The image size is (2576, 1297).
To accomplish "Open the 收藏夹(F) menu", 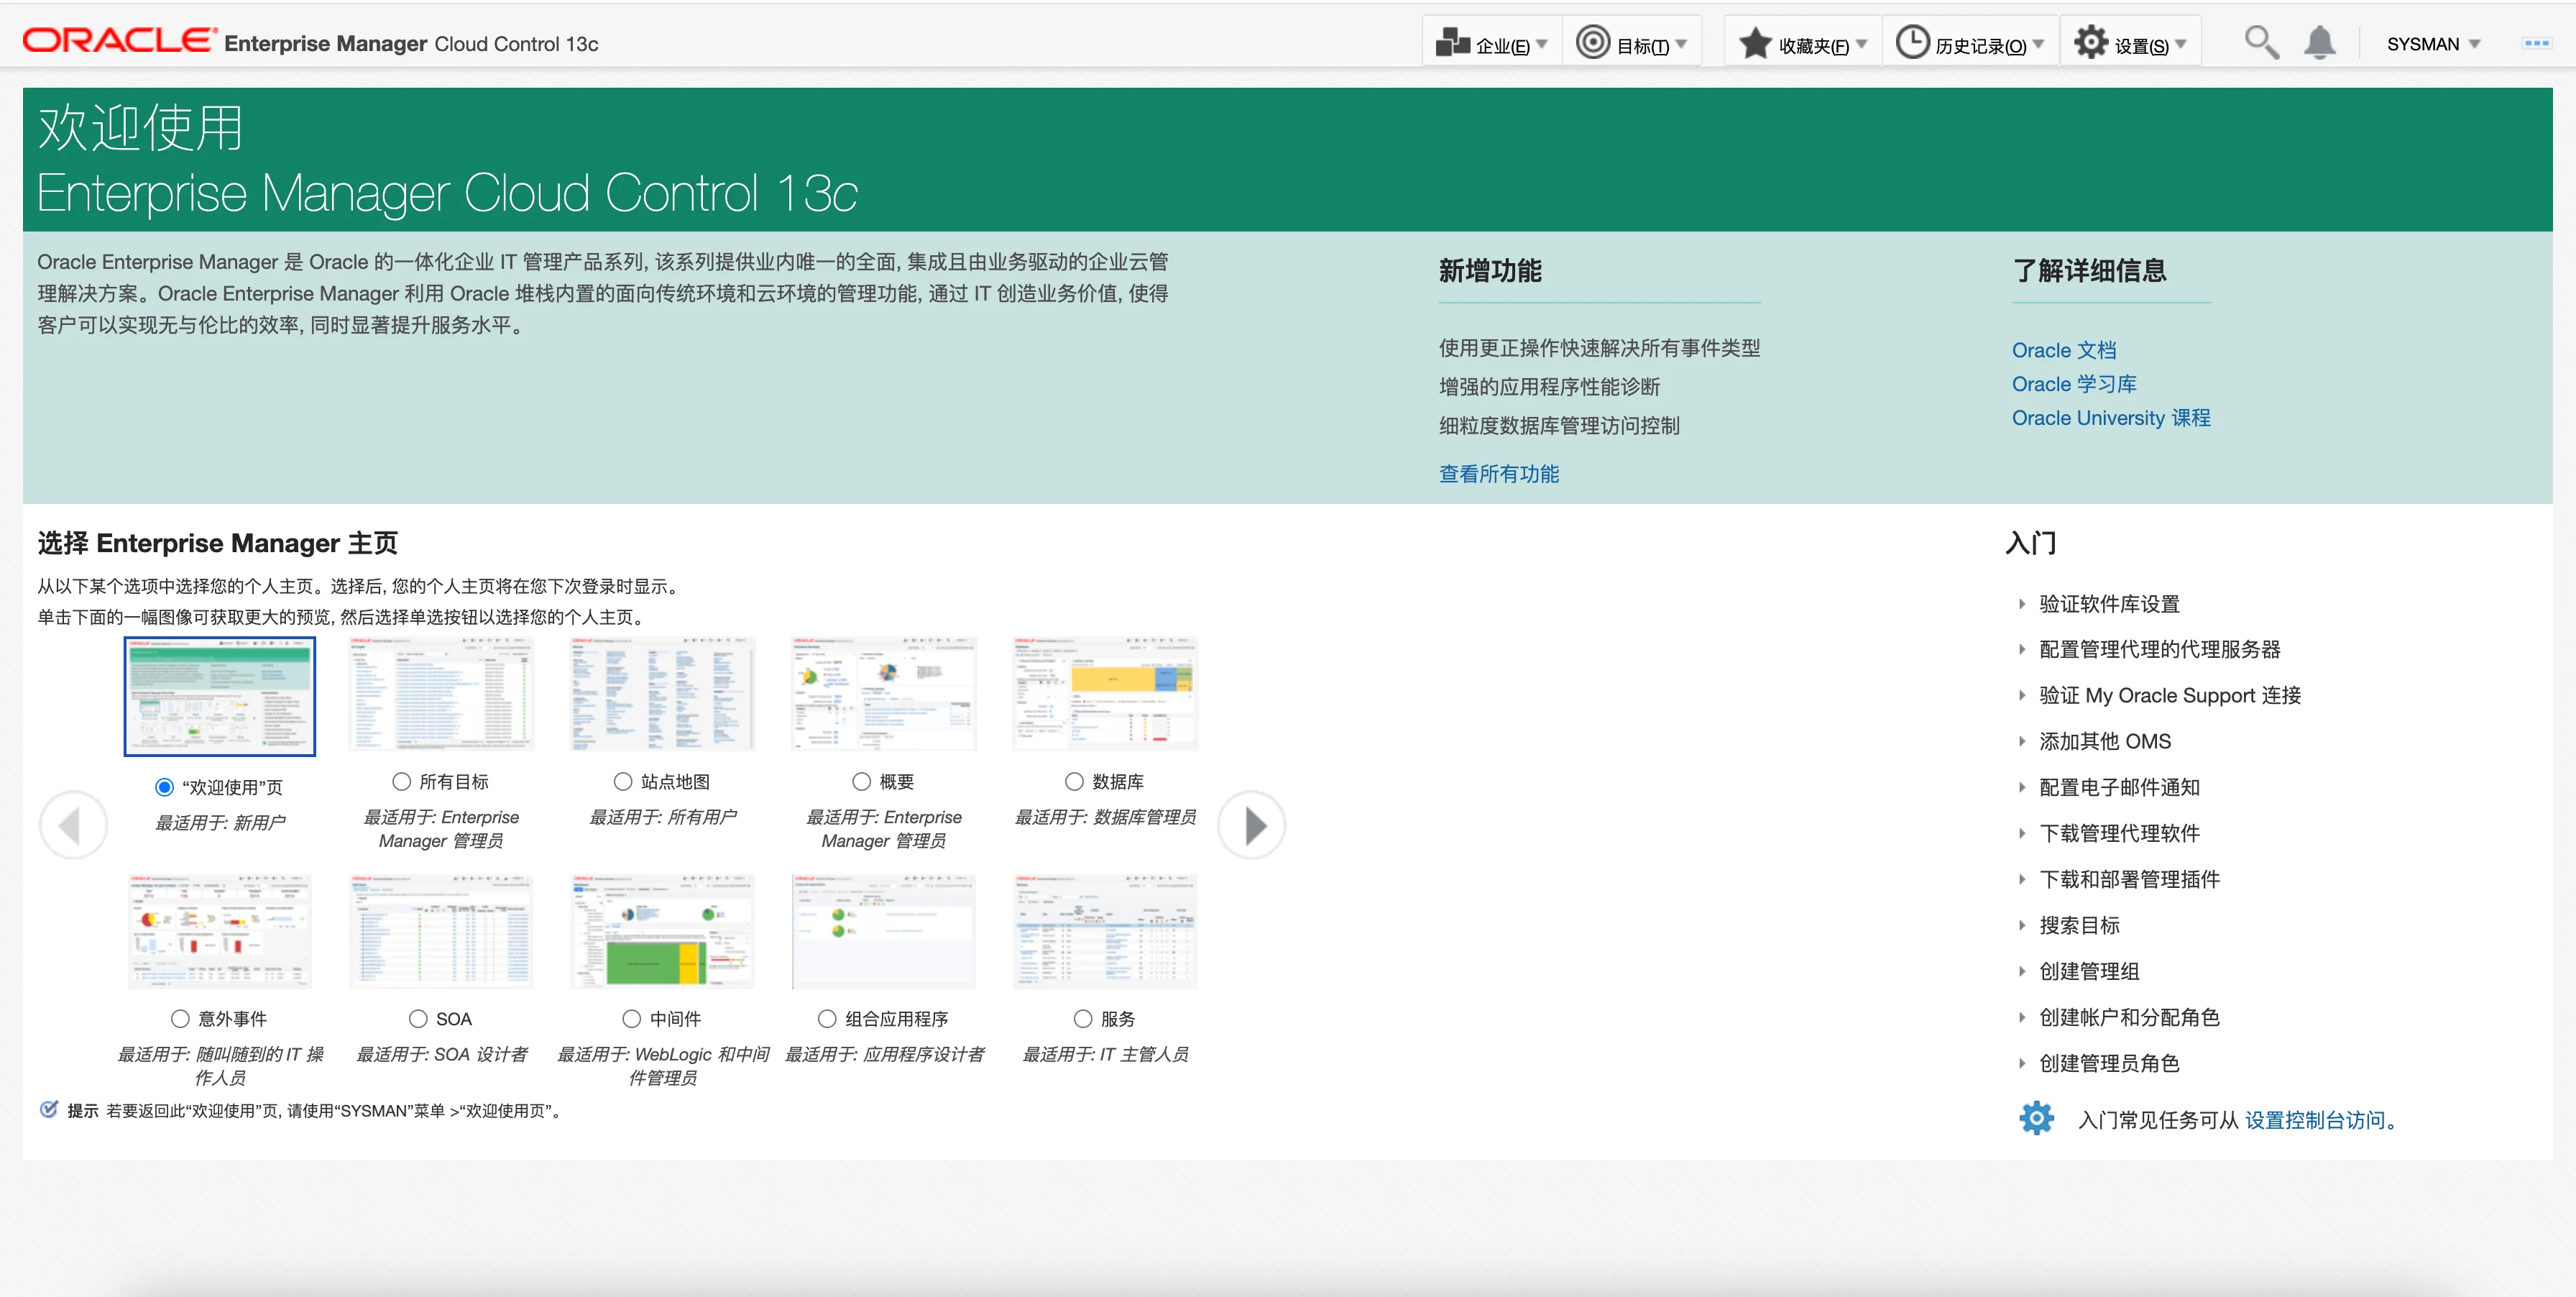I will 1813,46.
